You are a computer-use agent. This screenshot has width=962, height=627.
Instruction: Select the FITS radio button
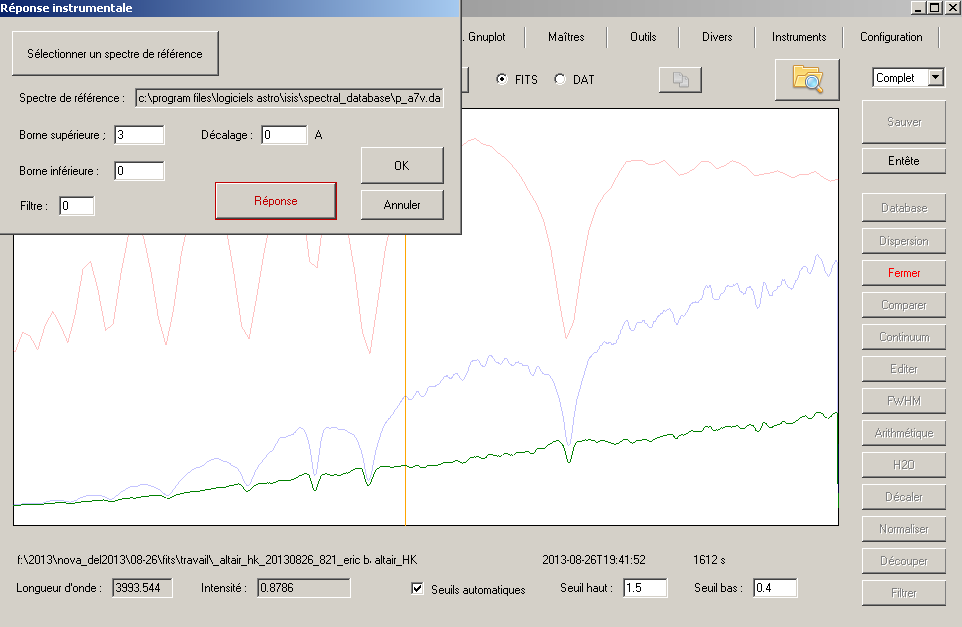[502, 79]
